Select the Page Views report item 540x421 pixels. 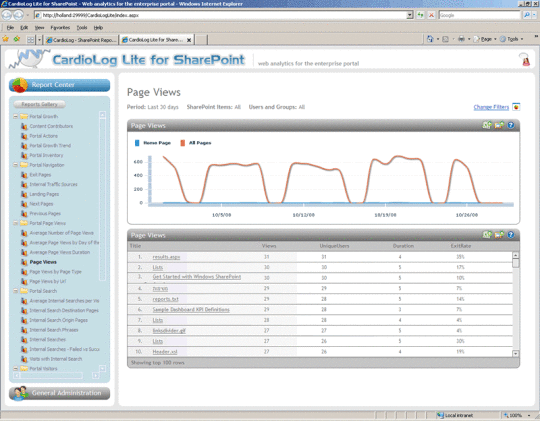[43, 262]
